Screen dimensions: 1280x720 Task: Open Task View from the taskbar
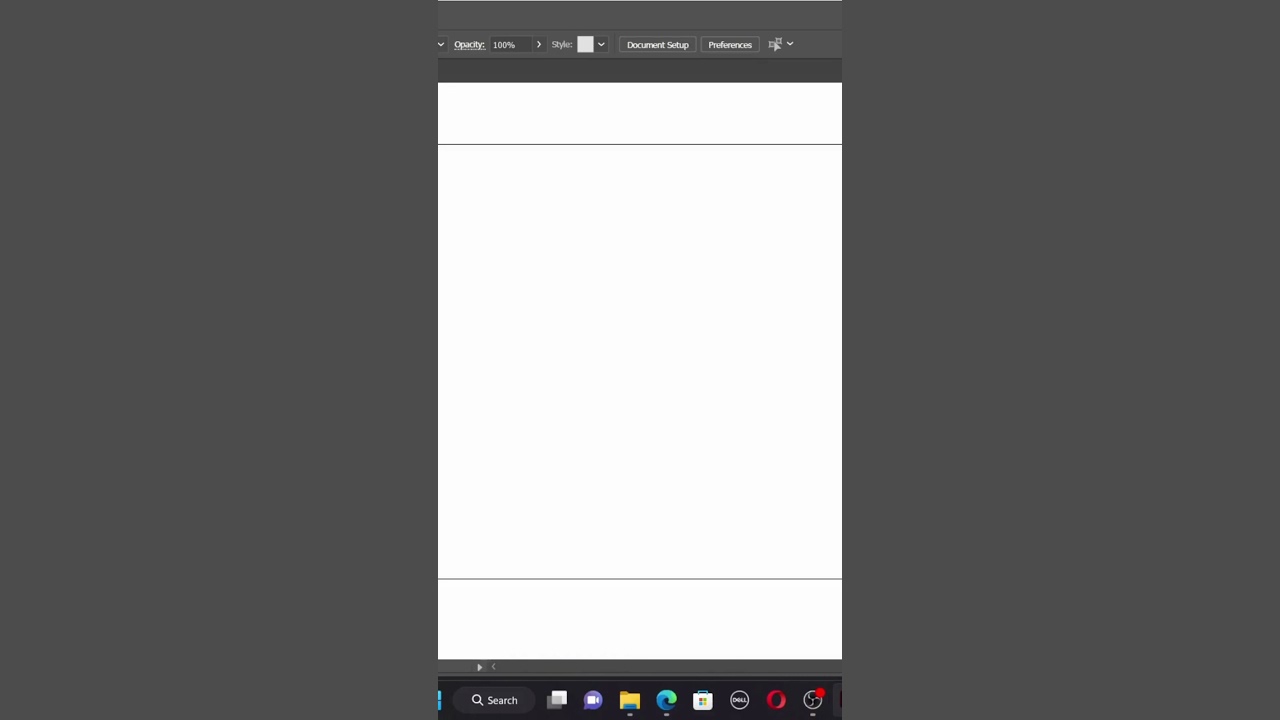(557, 700)
